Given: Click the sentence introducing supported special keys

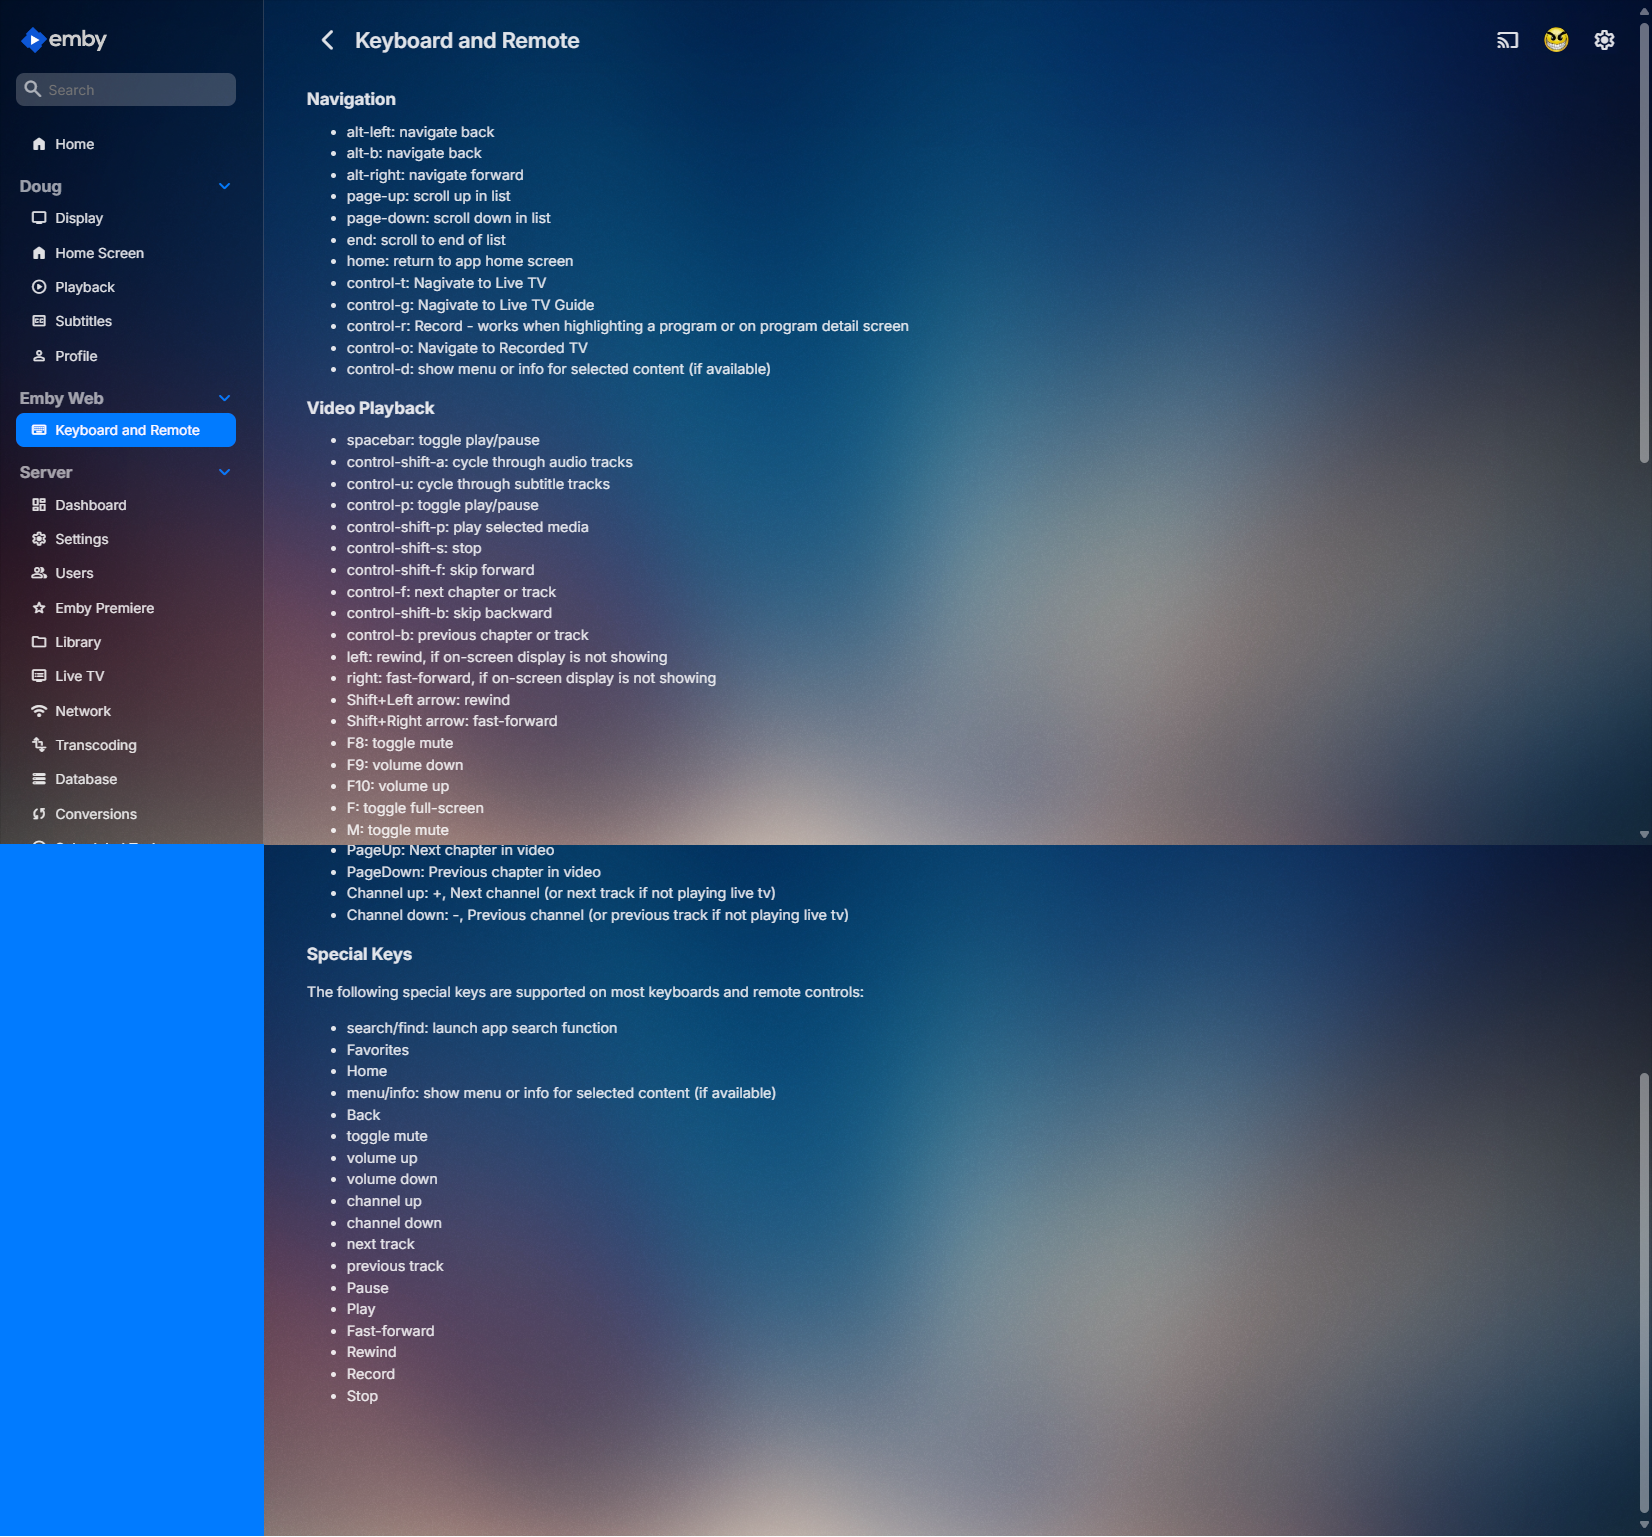Looking at the screenshot, I should [585, 992].
